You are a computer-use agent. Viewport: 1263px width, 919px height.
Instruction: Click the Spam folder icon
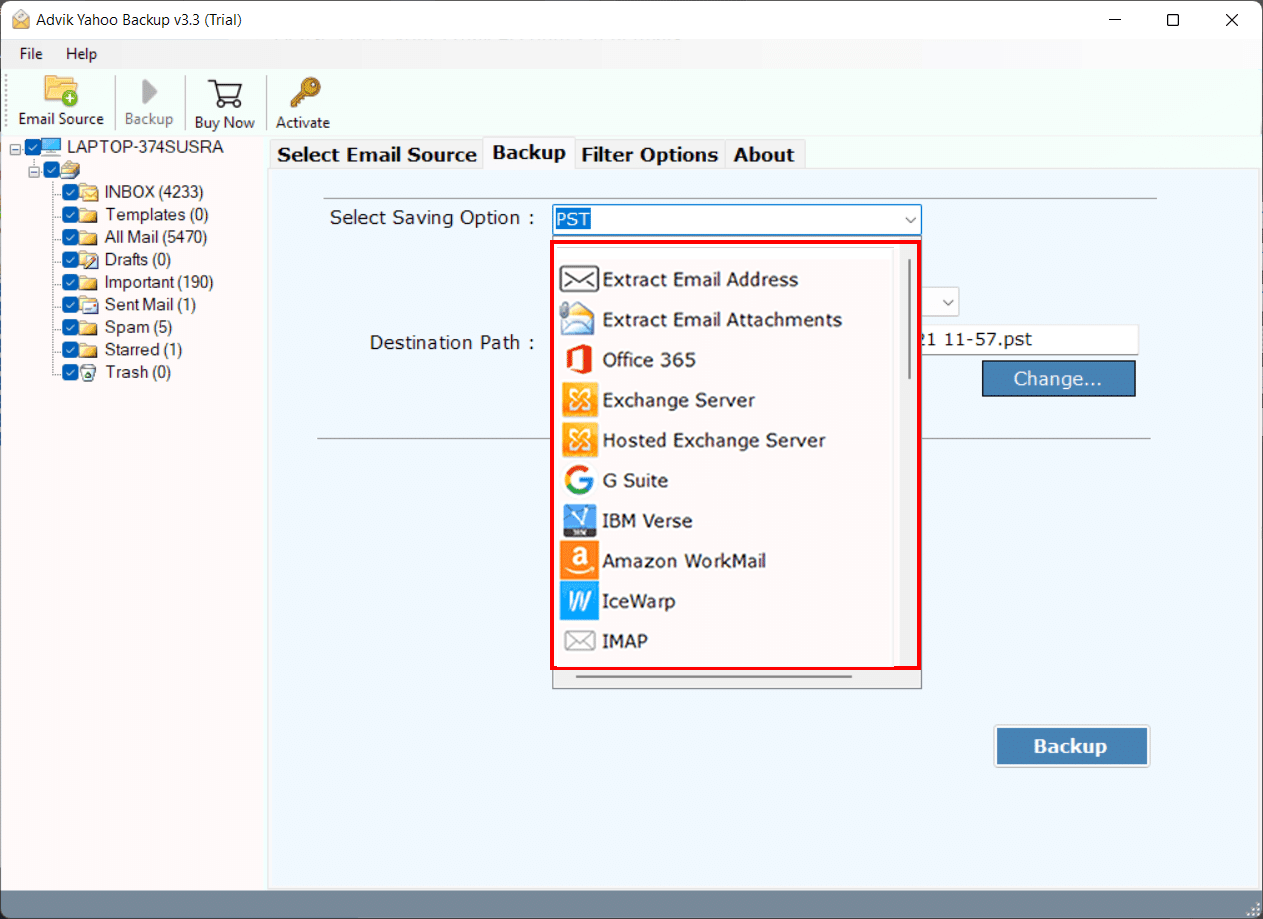tap(89, 327)
